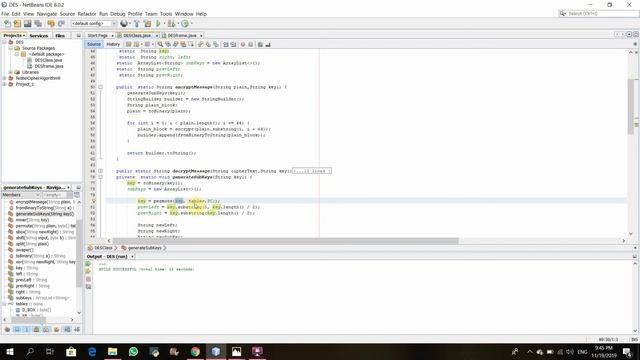Open the Refactor menu
Image resolution: width=640 pixels, height=360 pixels.
click(87, 14)
